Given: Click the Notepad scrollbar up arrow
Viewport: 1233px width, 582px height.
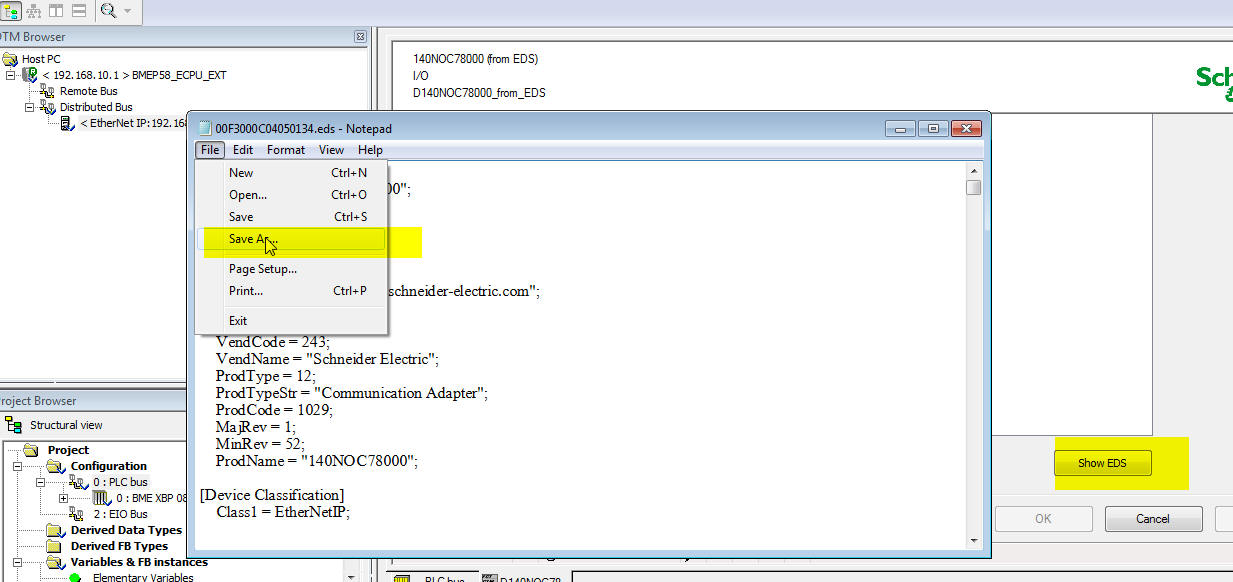Looking at the screenshot, I should [973, 170].
